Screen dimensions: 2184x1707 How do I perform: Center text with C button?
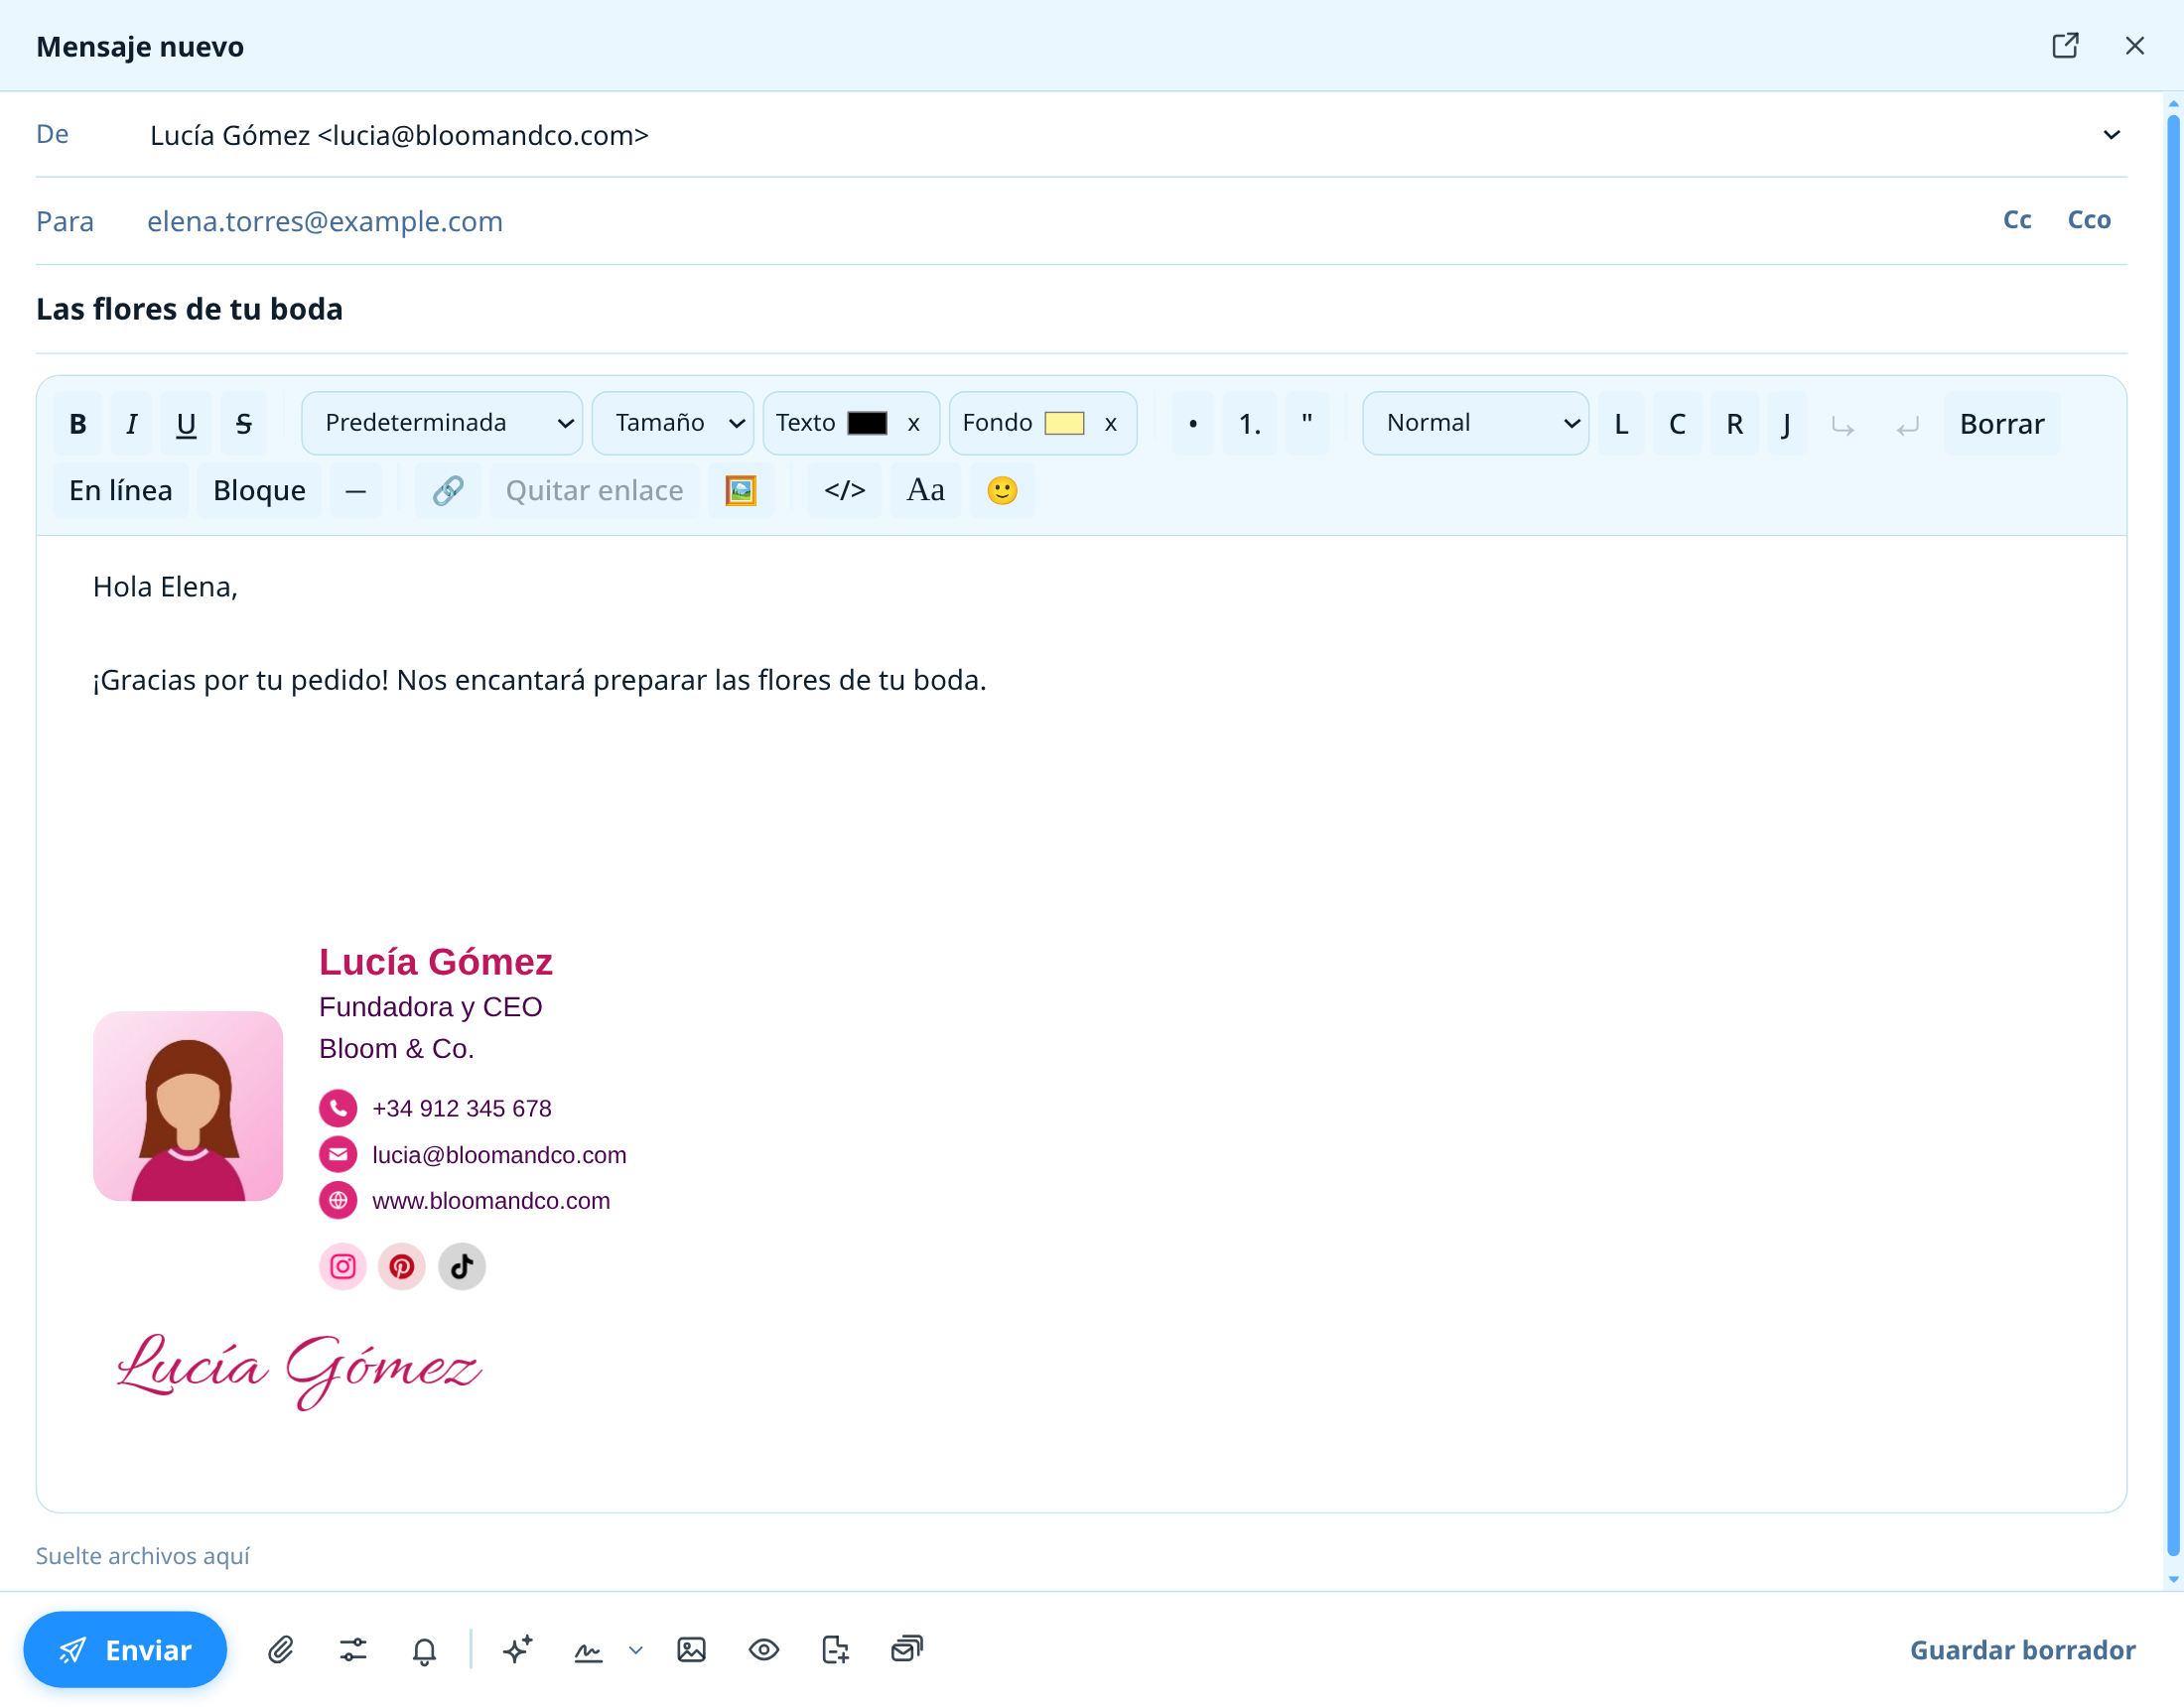pos(1677,424)
